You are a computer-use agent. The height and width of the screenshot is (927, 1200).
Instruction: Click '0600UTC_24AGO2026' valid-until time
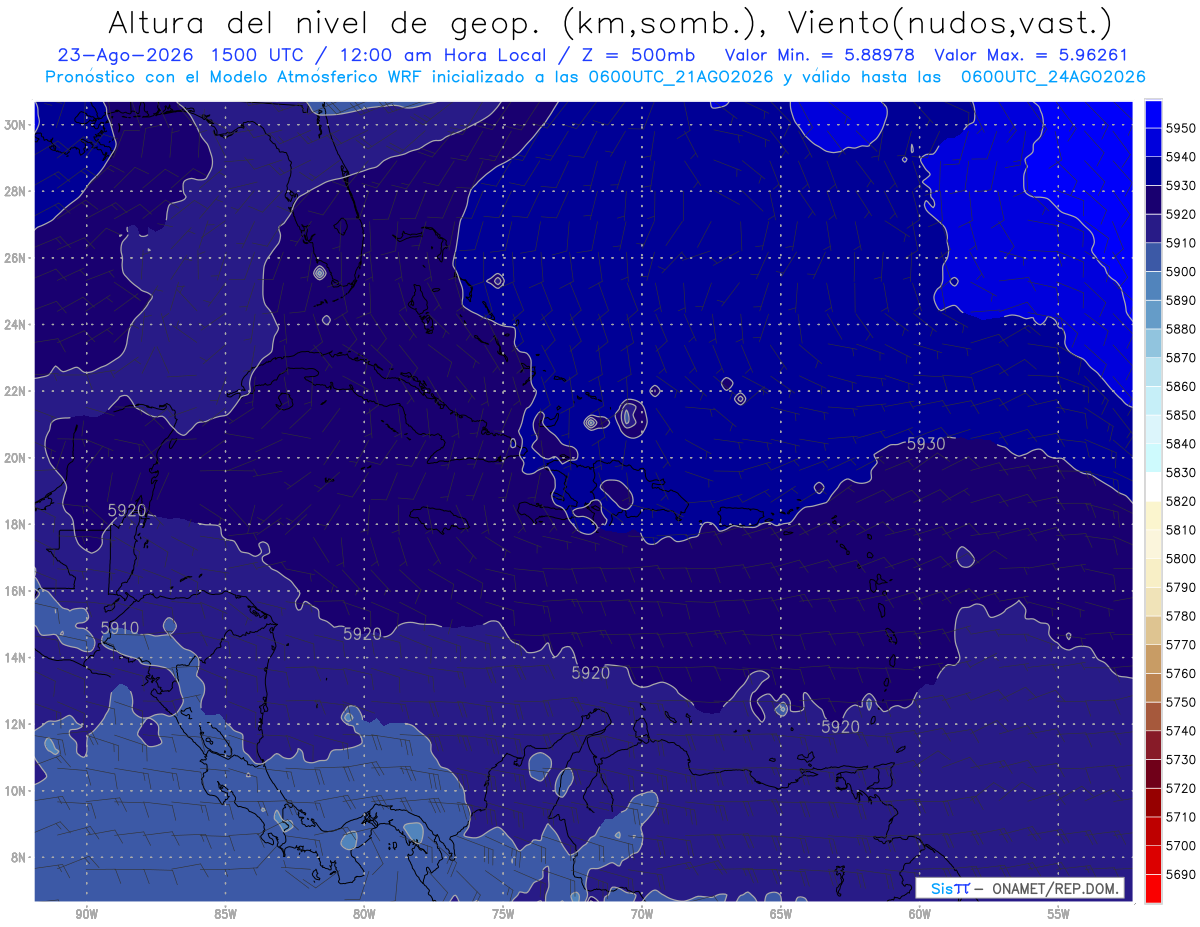(x=1053, y=77)
